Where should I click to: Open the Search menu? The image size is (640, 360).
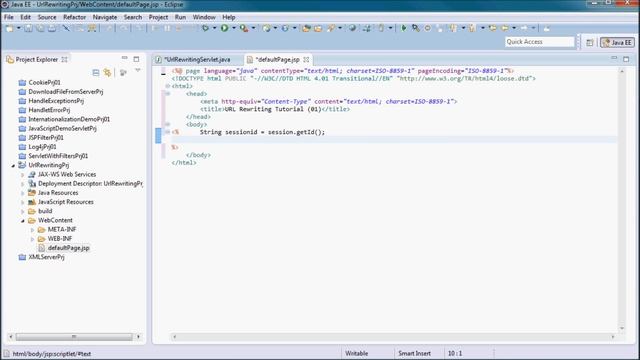click(x=133, y=17)
